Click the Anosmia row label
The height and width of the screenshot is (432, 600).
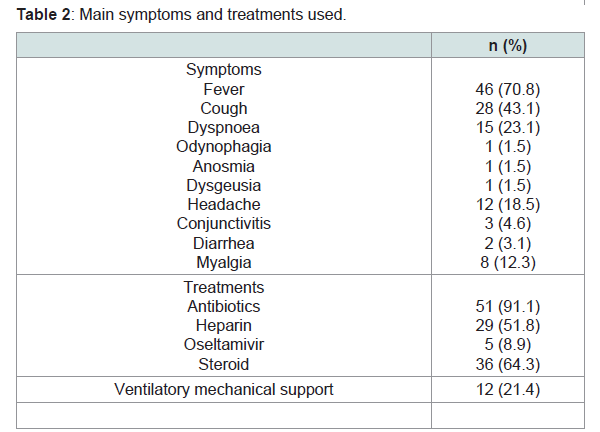click(x=224, y=166)
